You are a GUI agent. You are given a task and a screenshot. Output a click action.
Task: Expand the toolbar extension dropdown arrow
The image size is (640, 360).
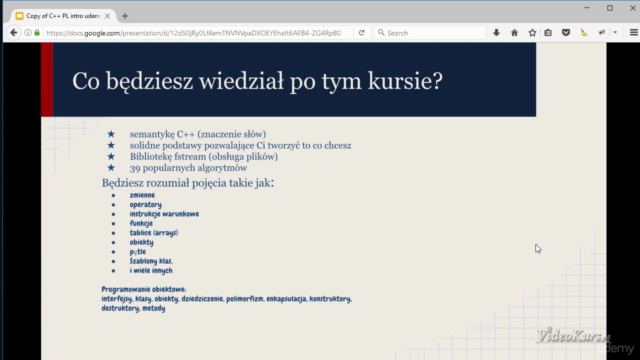click(615, 33)
